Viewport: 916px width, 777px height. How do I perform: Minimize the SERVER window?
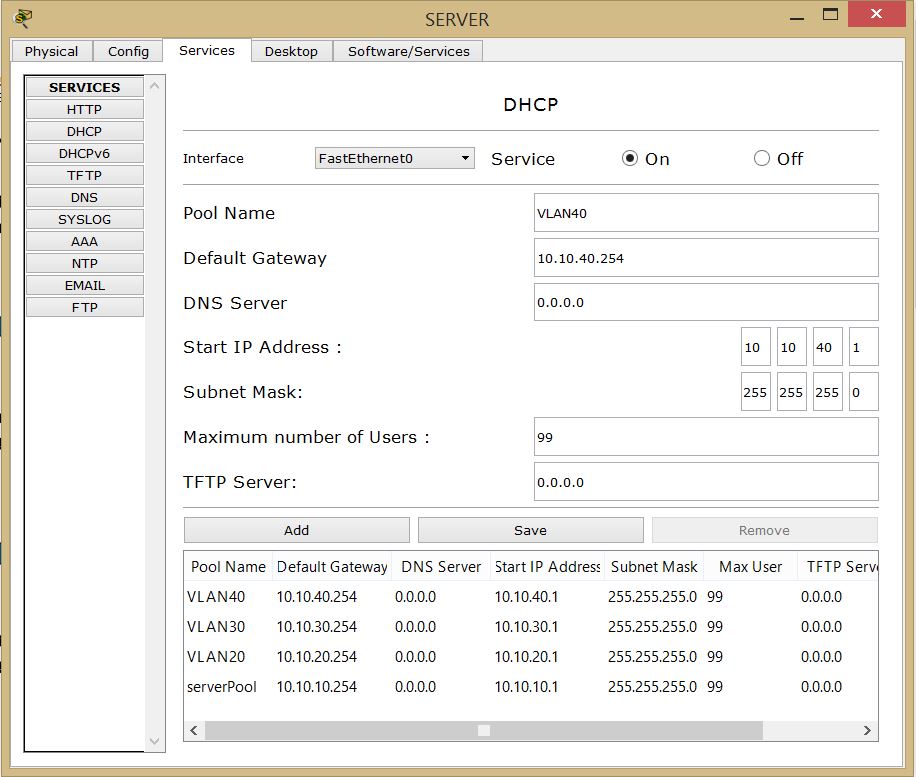pos(797,17)
